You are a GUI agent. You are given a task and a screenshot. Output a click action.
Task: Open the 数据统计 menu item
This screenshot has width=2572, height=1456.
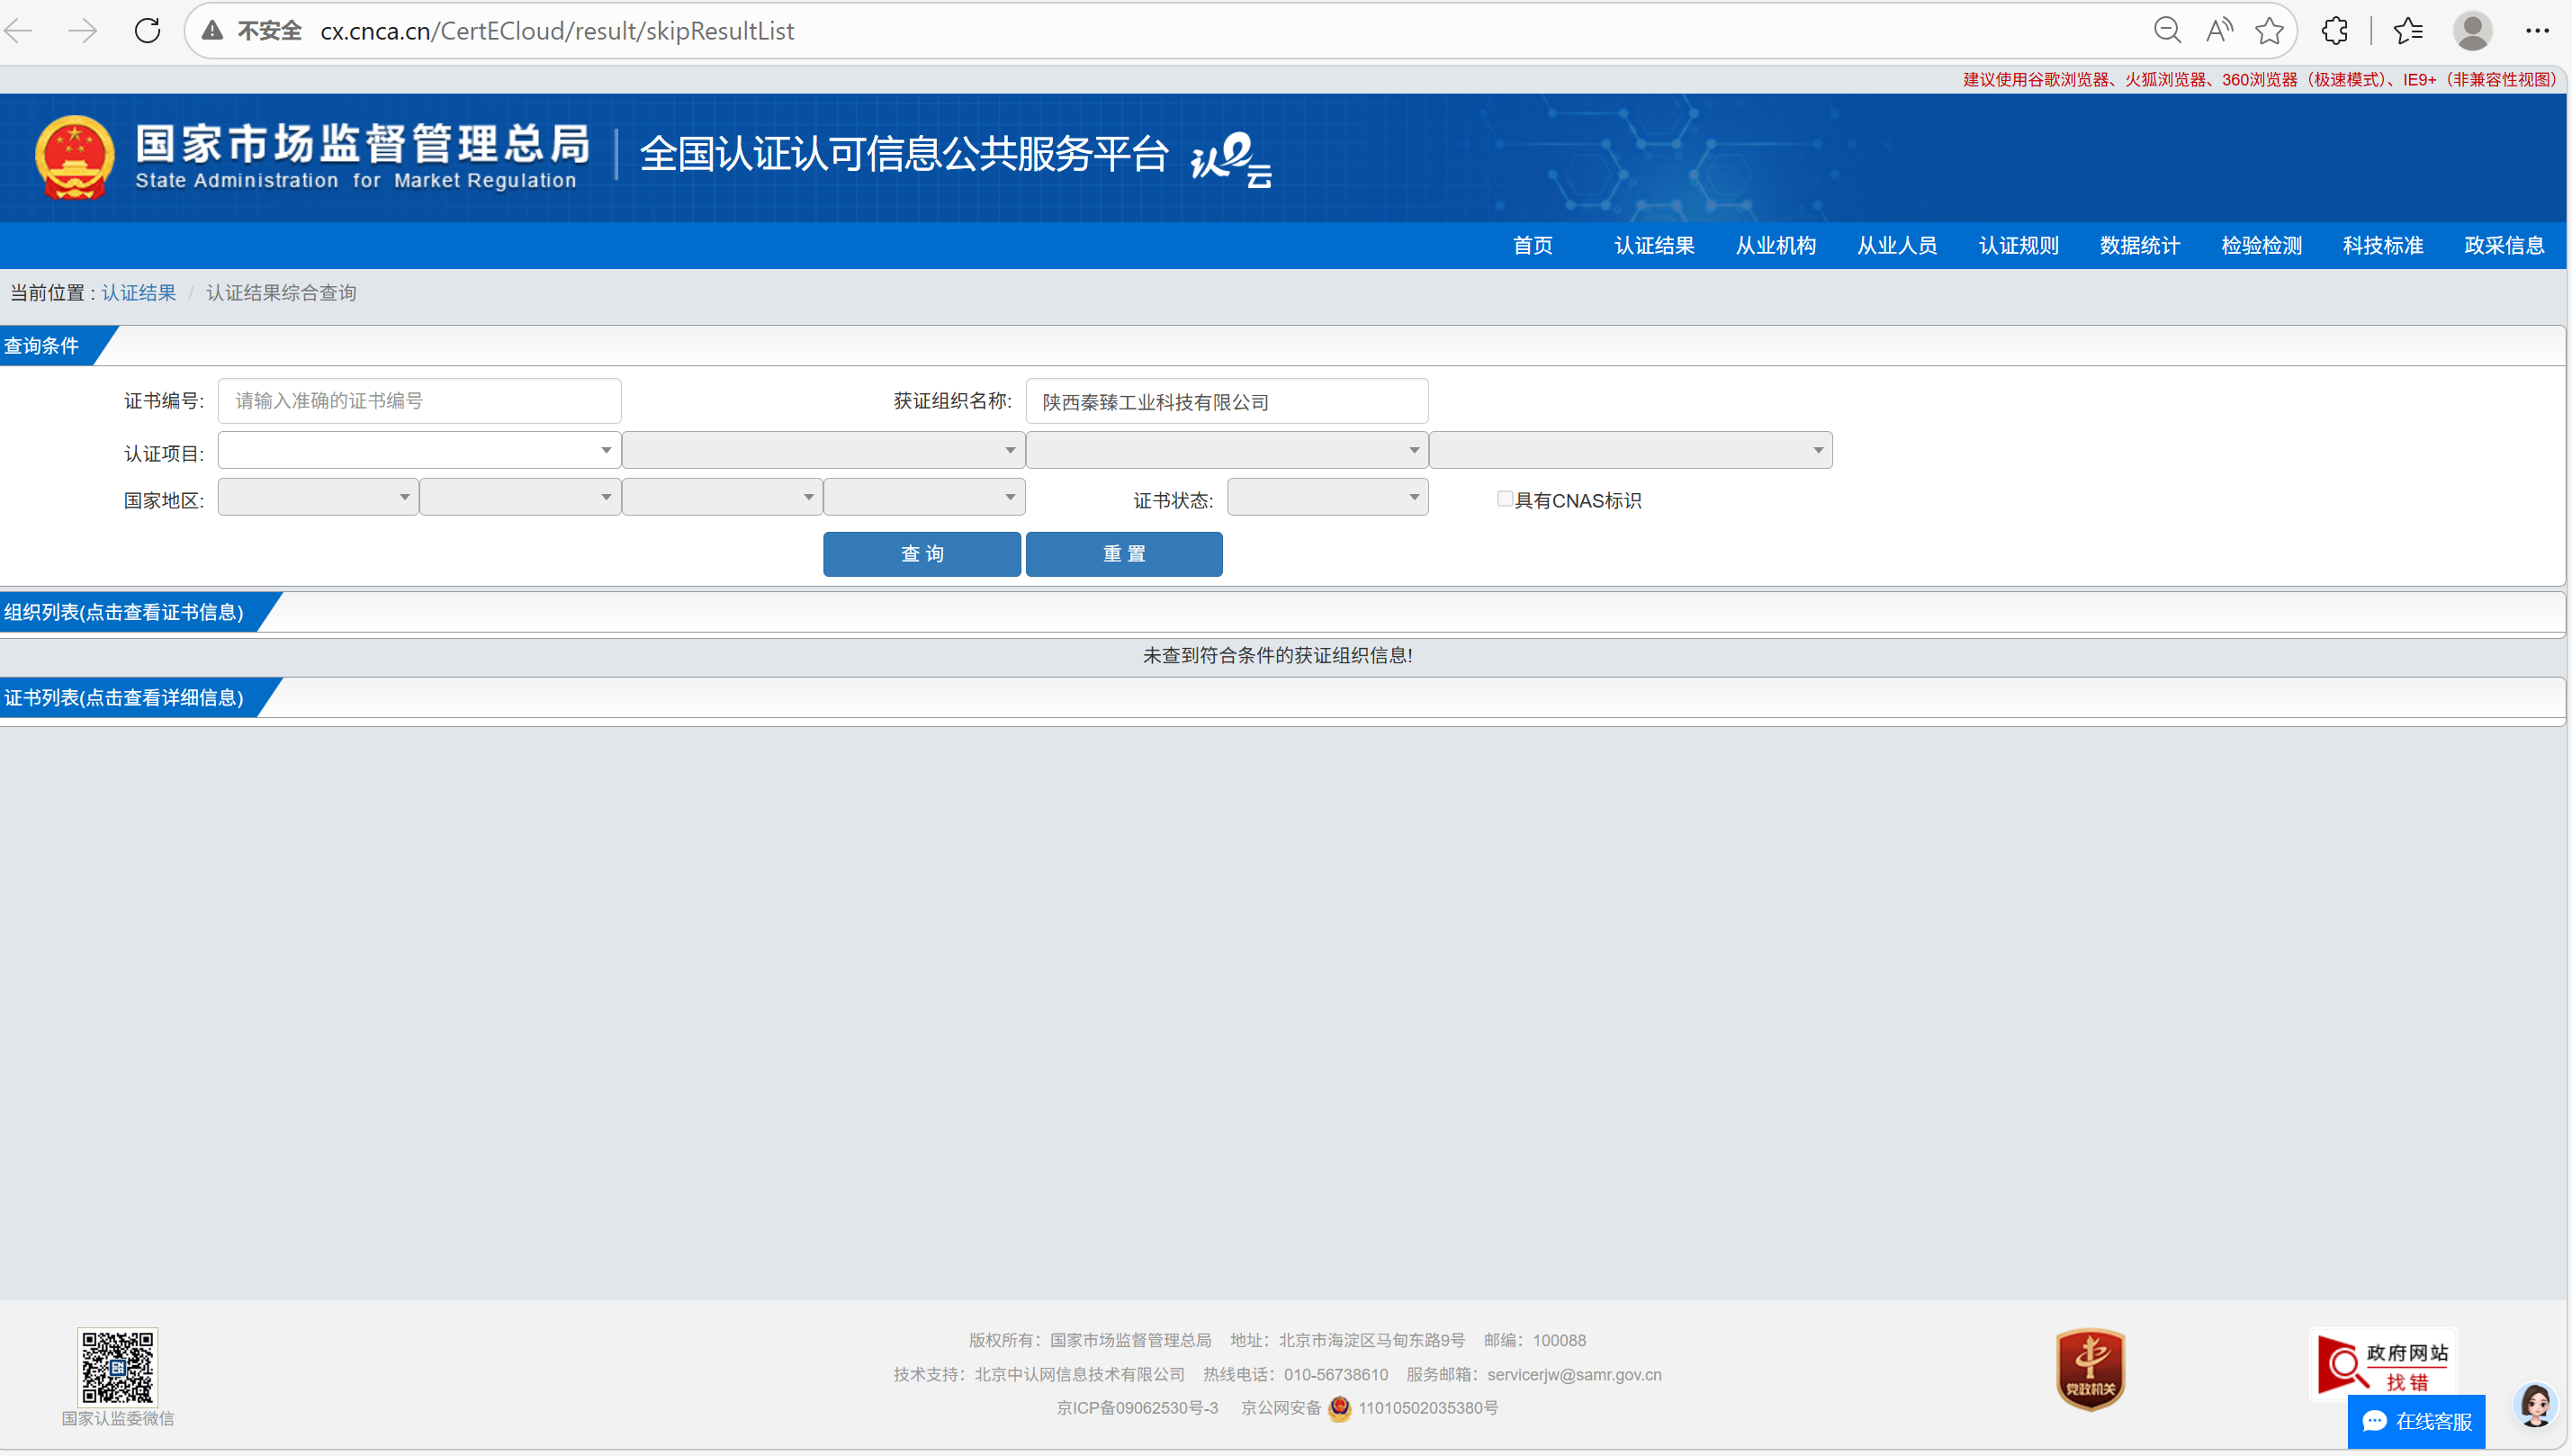(x=2139, y=246)
